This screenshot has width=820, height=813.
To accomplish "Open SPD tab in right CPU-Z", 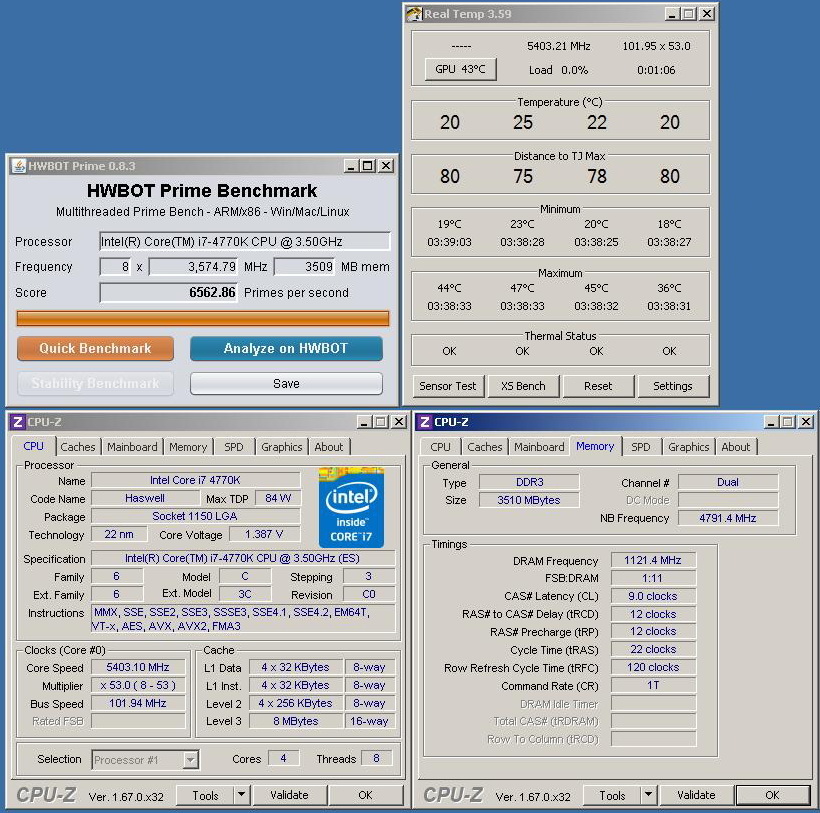I will 641,447.
